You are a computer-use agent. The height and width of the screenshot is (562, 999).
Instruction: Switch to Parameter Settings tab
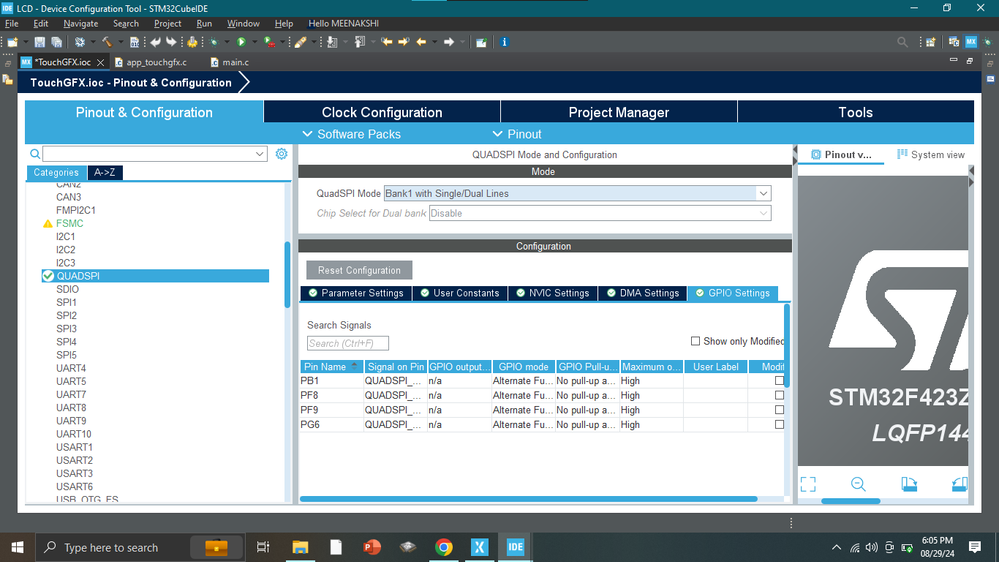356,293
